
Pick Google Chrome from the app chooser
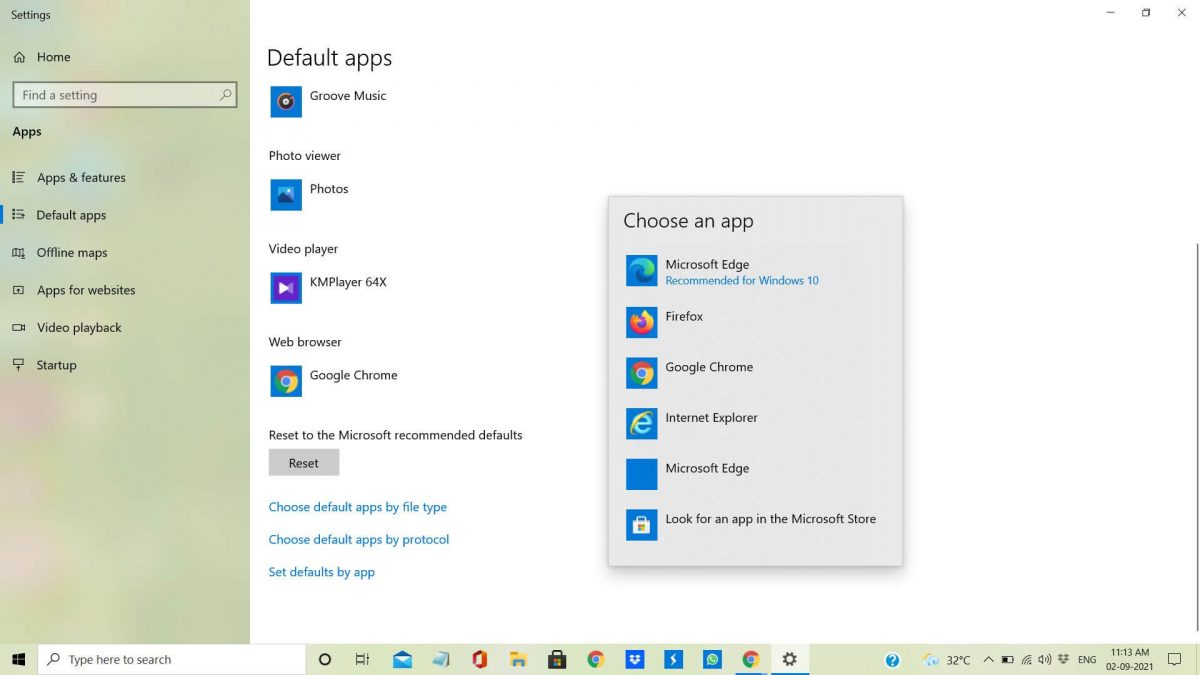click(x=709, y=372)
